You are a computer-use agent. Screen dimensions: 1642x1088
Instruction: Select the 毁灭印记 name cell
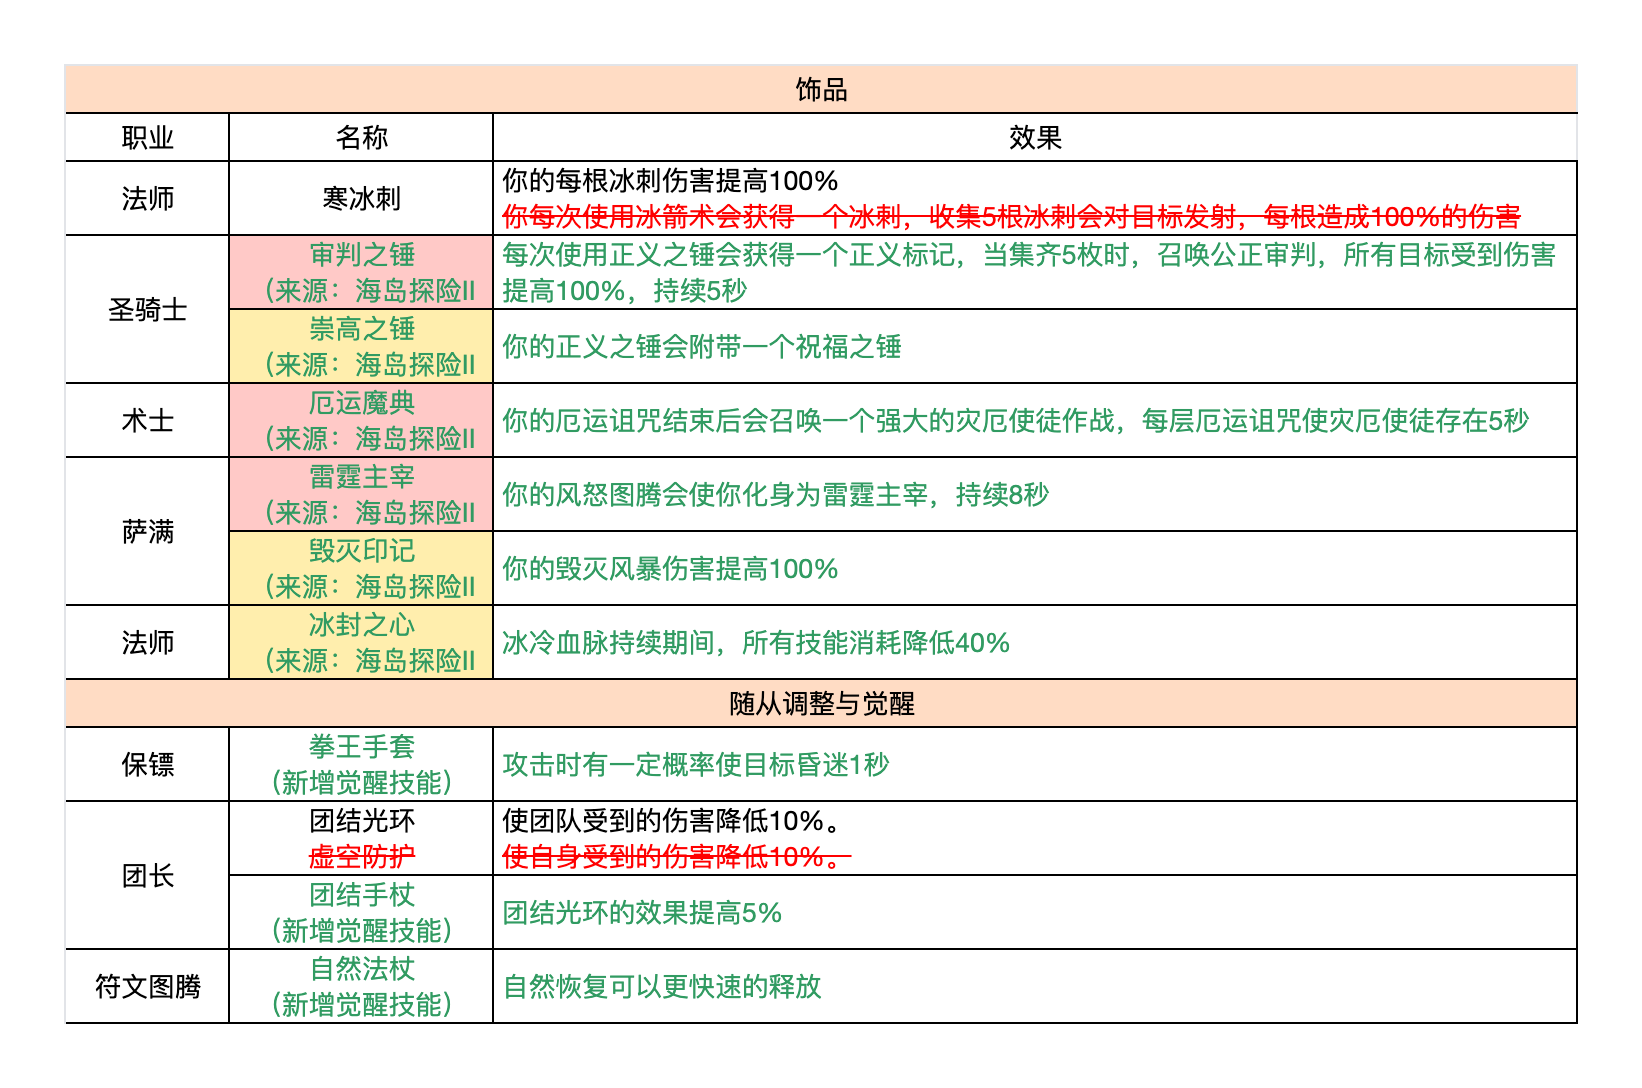pos(361,568)
